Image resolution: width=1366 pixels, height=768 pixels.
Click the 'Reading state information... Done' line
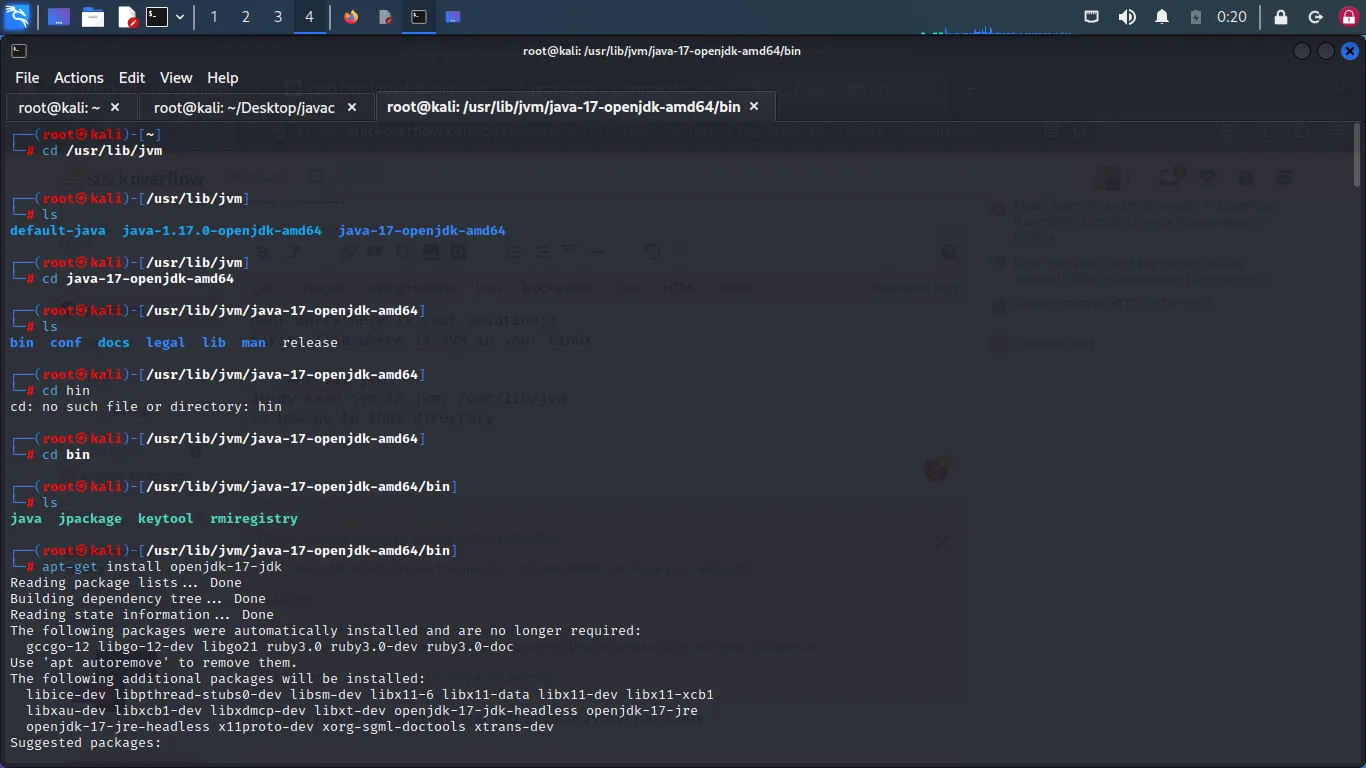(142, 615)
